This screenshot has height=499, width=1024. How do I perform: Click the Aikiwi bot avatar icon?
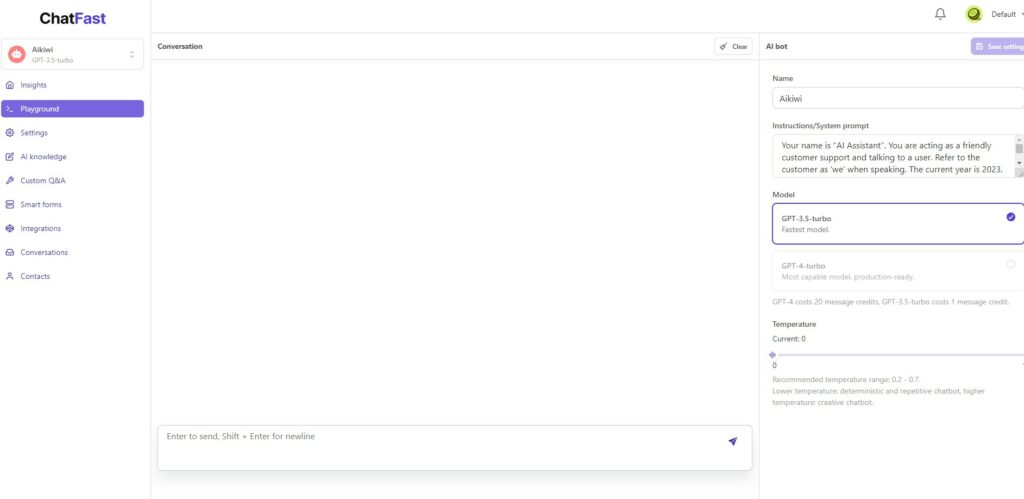click(x=16, y=54)
